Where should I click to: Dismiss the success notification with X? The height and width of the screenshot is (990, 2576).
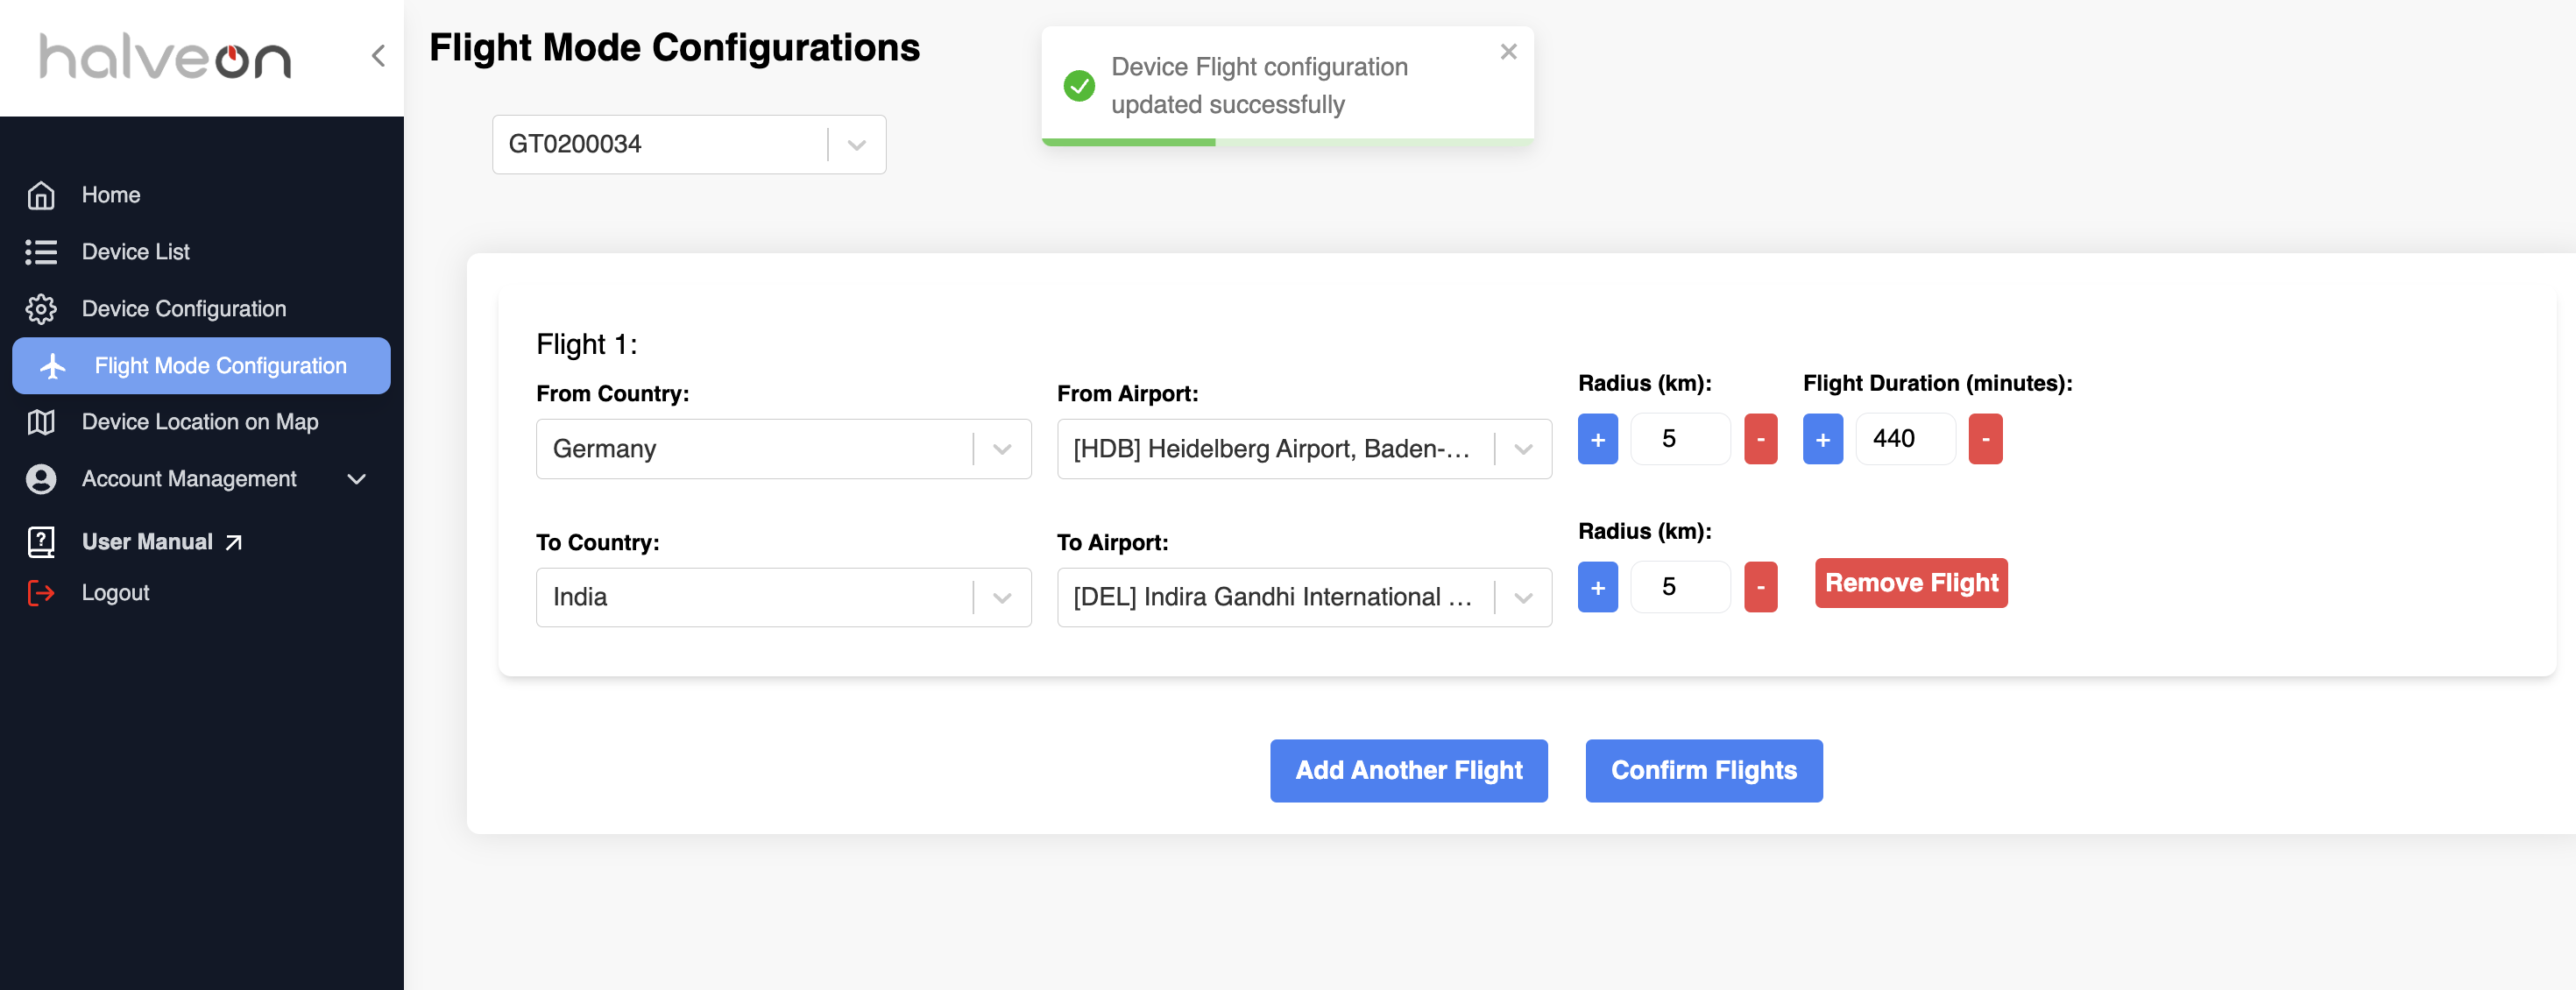[1508, 52]
